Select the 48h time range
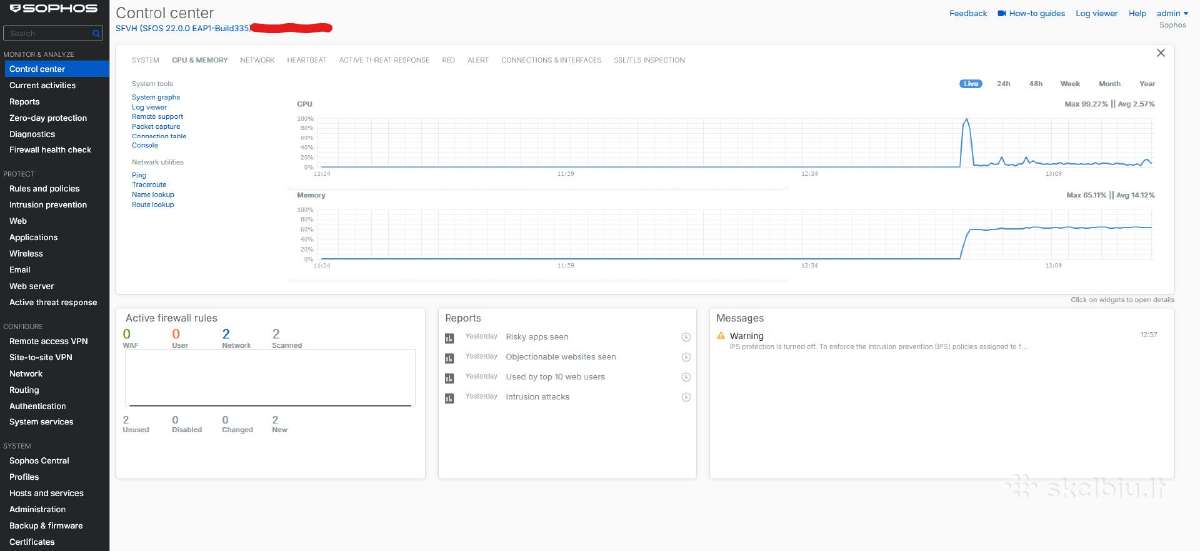 (x=1035, y=84)
